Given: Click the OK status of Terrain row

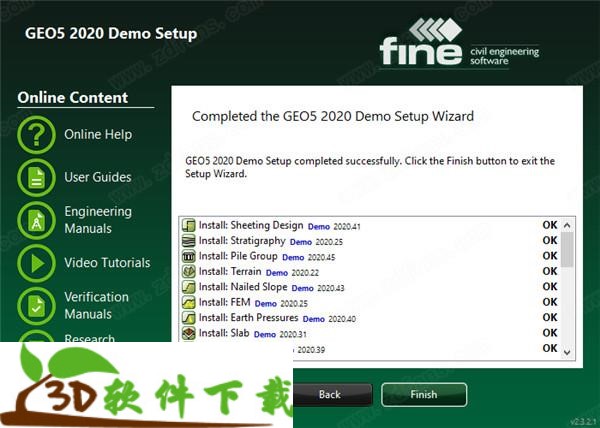Looking at the screenshot, I should pos(550,271).
